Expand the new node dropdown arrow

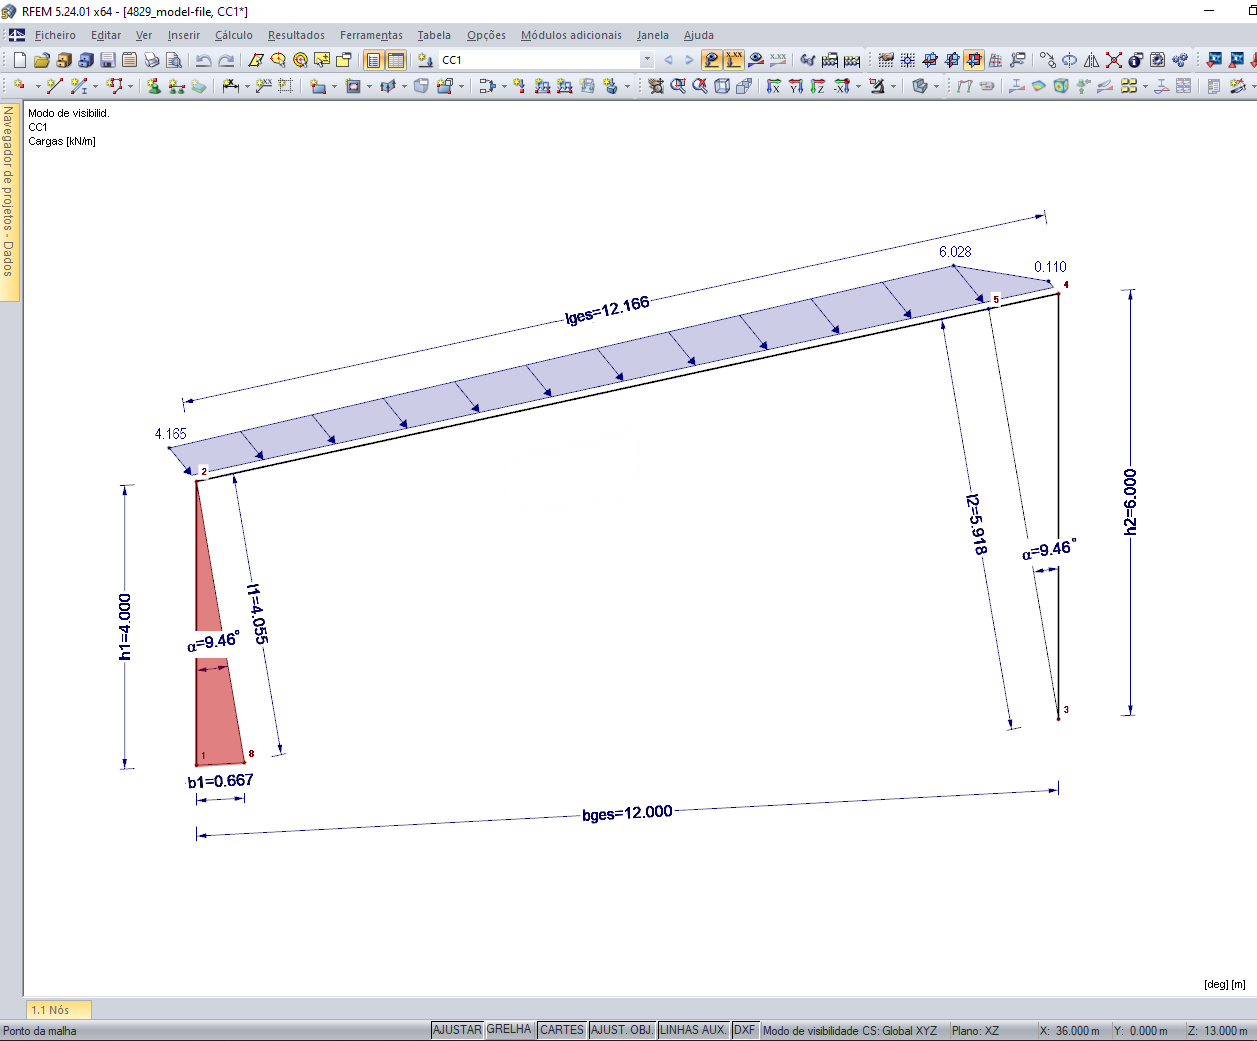(38, 86)
